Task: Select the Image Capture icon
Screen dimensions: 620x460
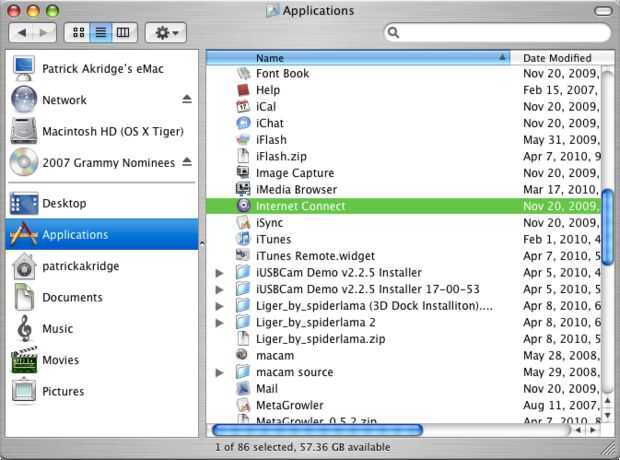Action: [244, 173]
